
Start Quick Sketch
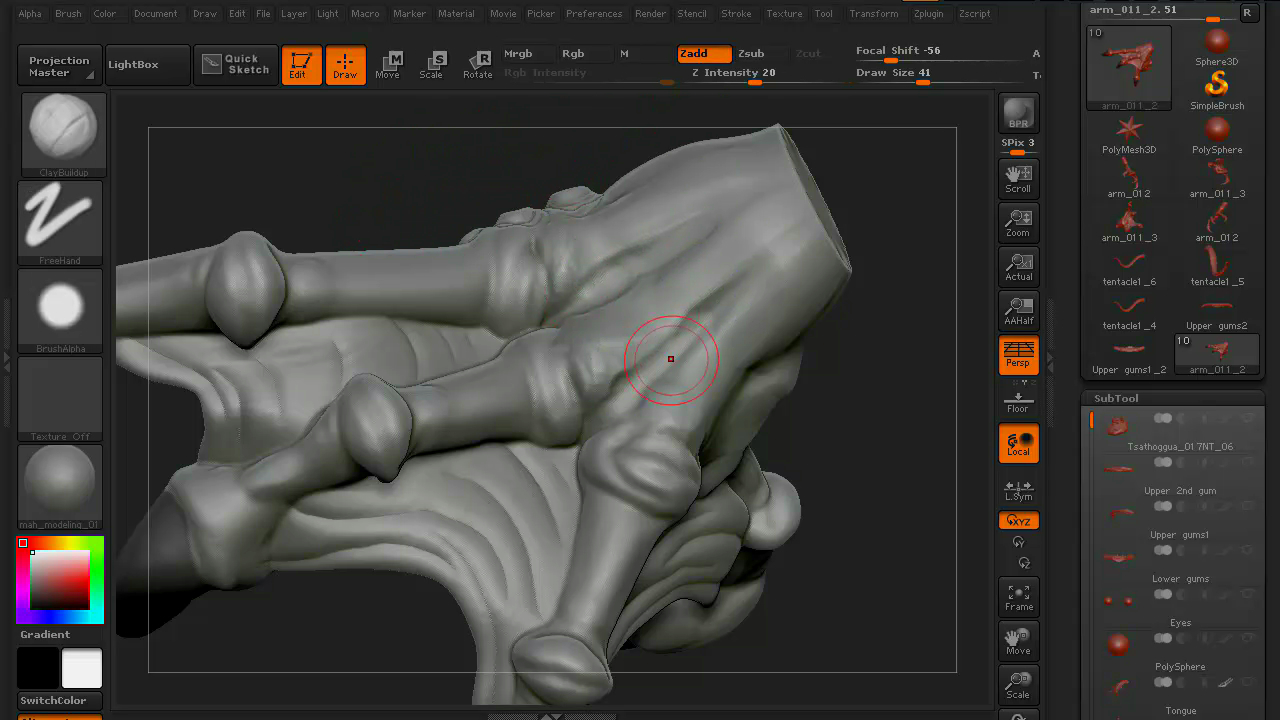click(x=236, y=65)
